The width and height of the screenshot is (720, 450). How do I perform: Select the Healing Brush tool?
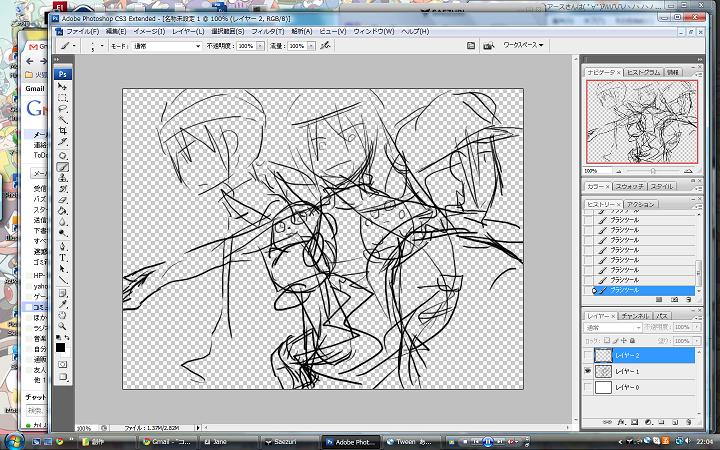[62, 156]
